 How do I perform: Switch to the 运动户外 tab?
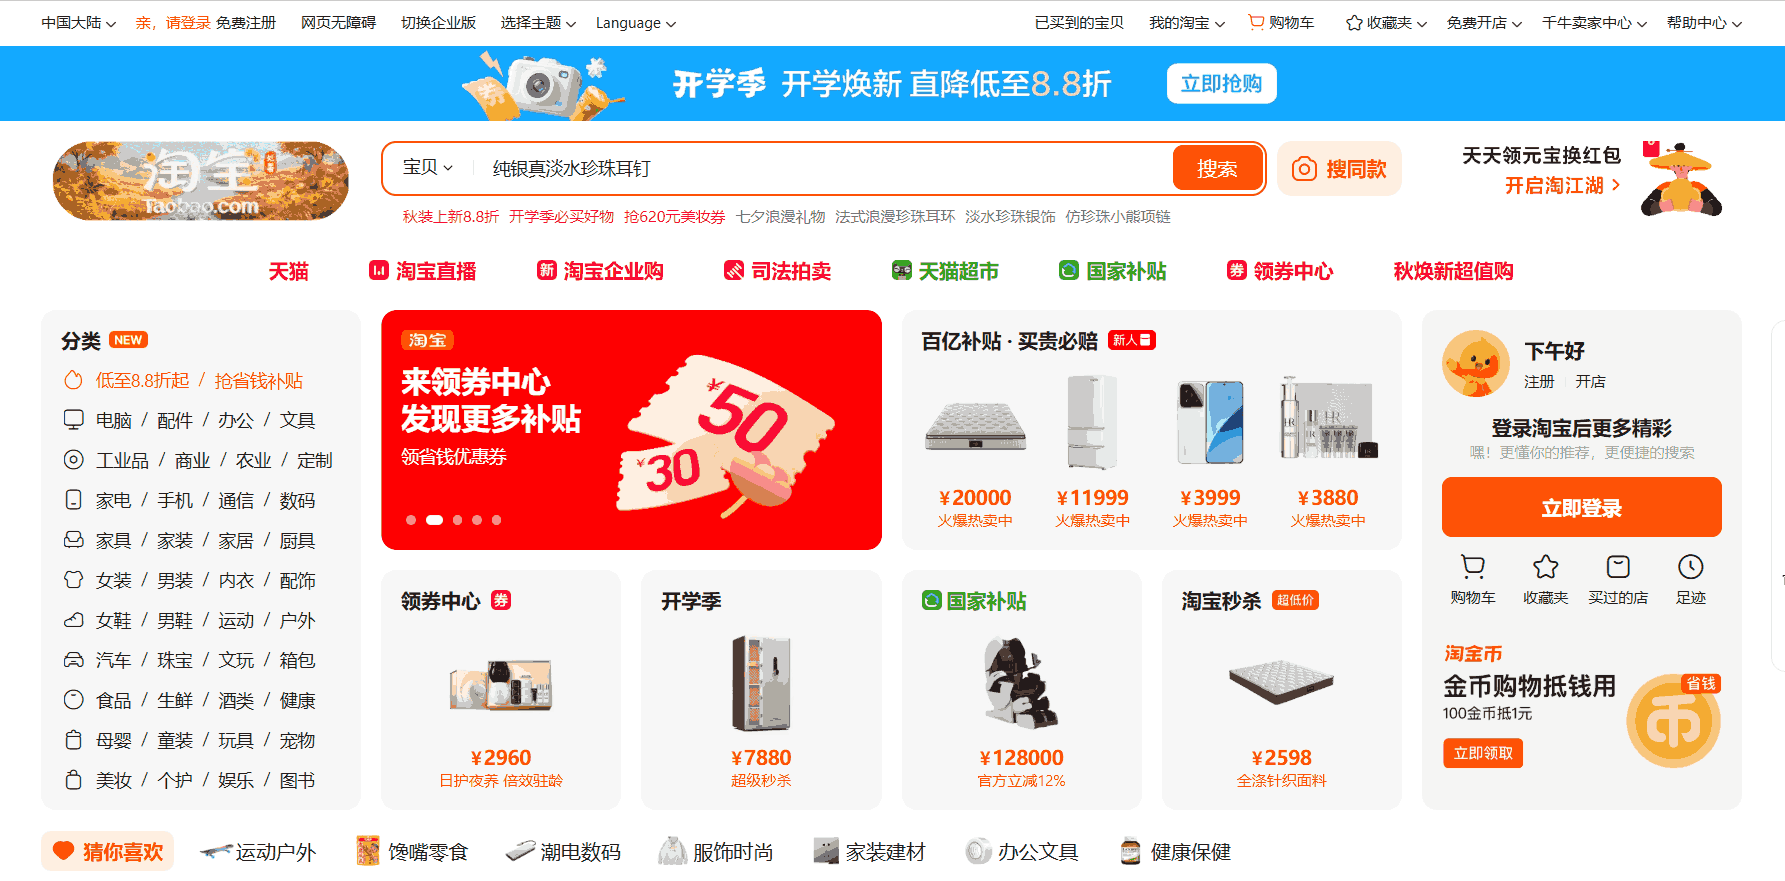pyautogui.click(x=258, y=852)
